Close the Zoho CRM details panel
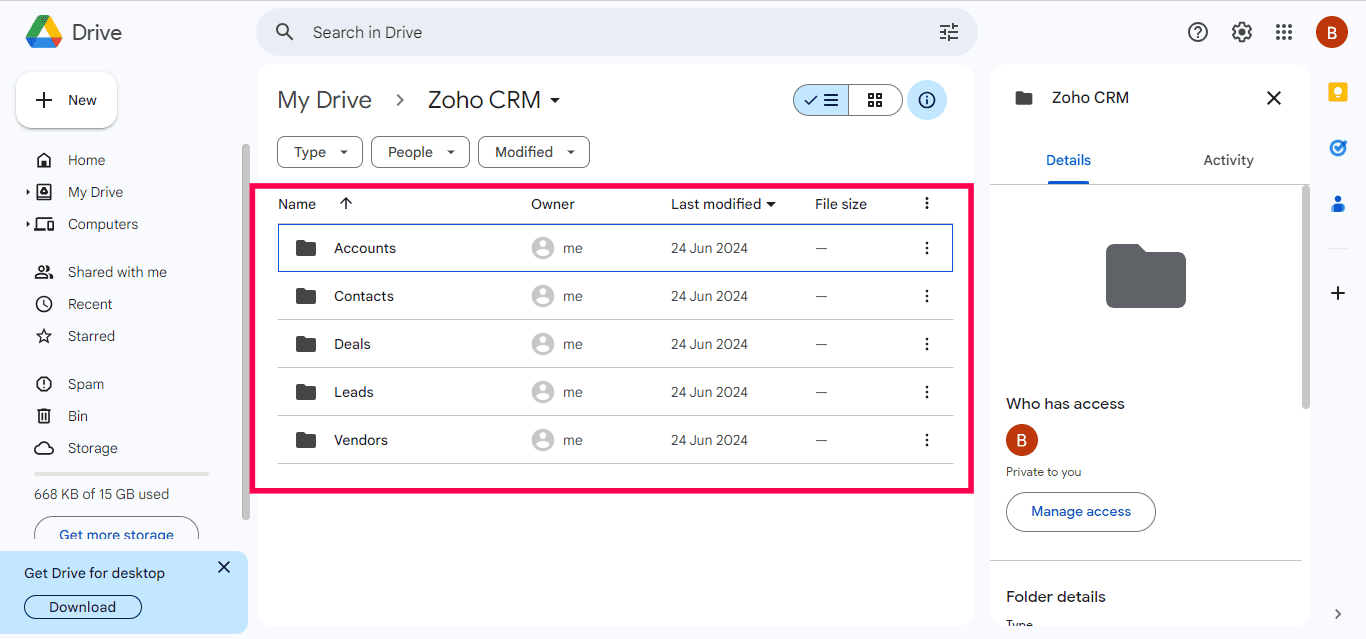Screen dimensions: 1366x639 [1274, 98]
